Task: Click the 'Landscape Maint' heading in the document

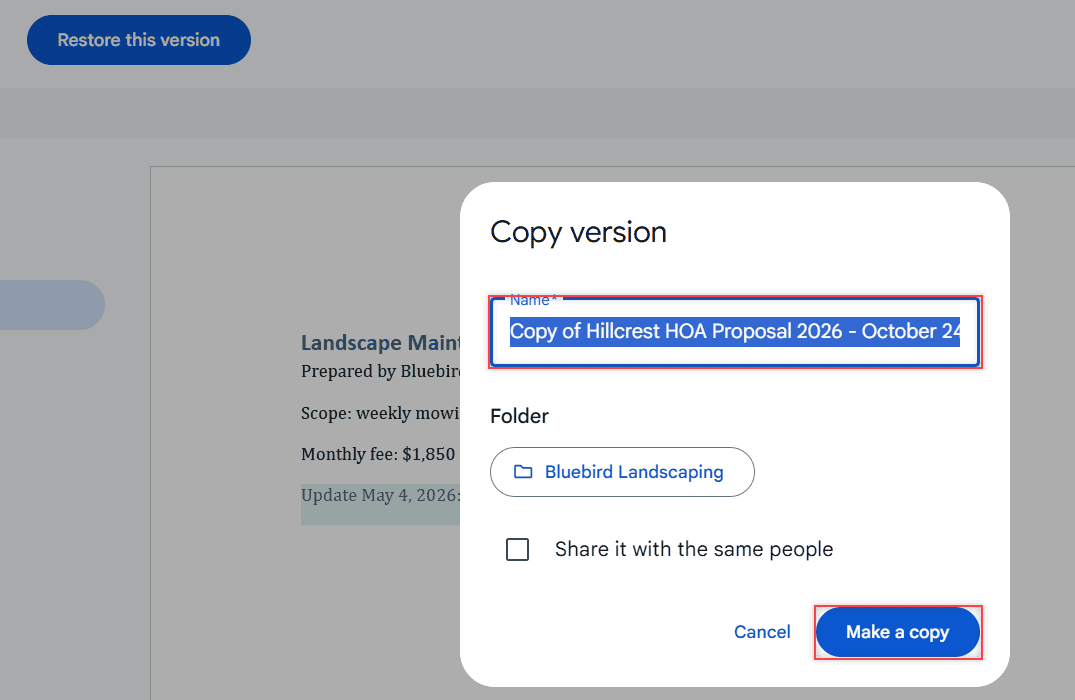Action: 381,342
